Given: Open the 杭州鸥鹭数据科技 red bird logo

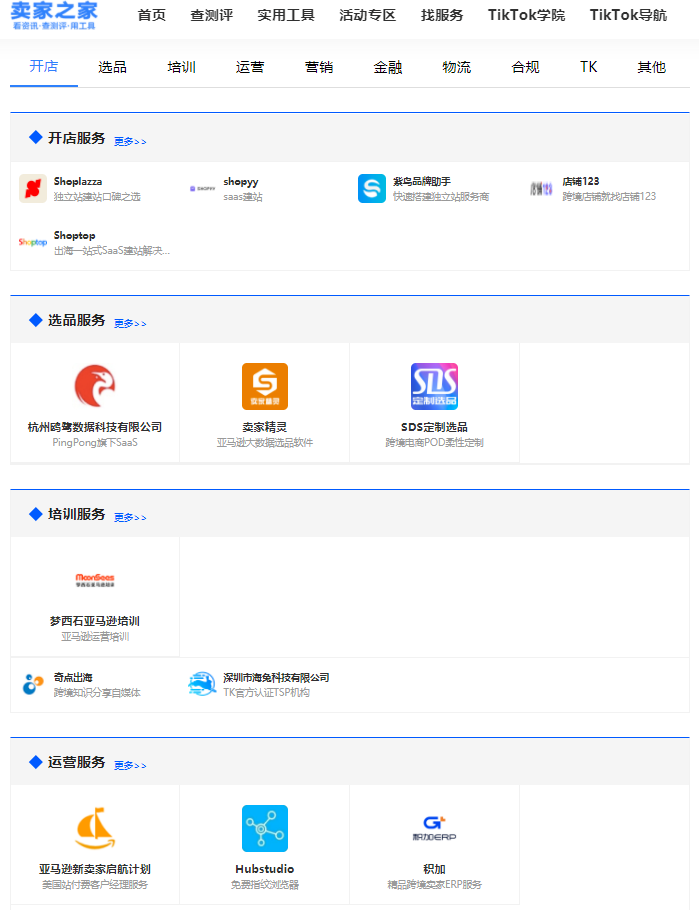Looking at the screenshot, I should (95, 386).
